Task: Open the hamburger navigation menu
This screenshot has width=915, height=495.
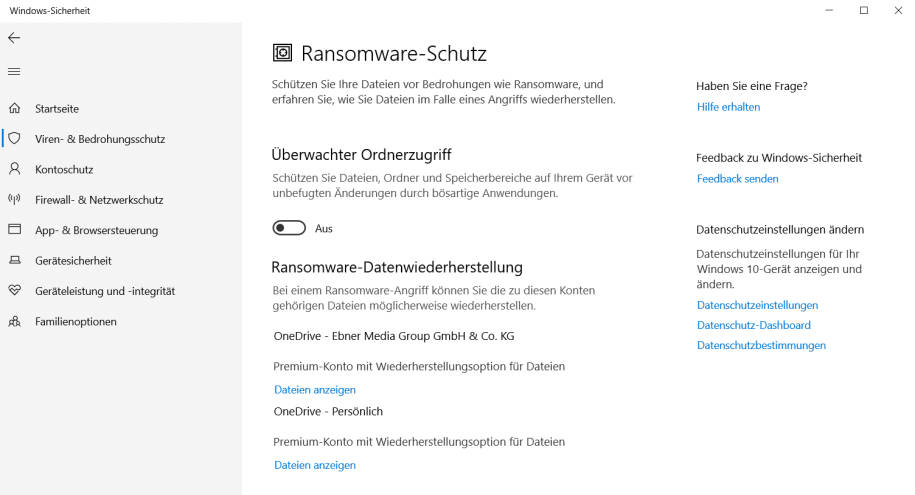Action: [x=14, y=71]
